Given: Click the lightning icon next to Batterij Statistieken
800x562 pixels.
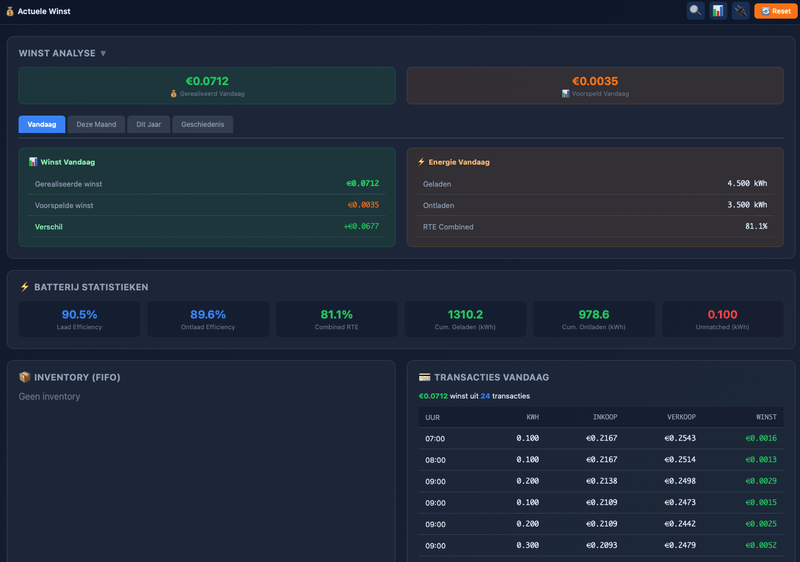Looking at the screenshot, I should coord(24,287).
